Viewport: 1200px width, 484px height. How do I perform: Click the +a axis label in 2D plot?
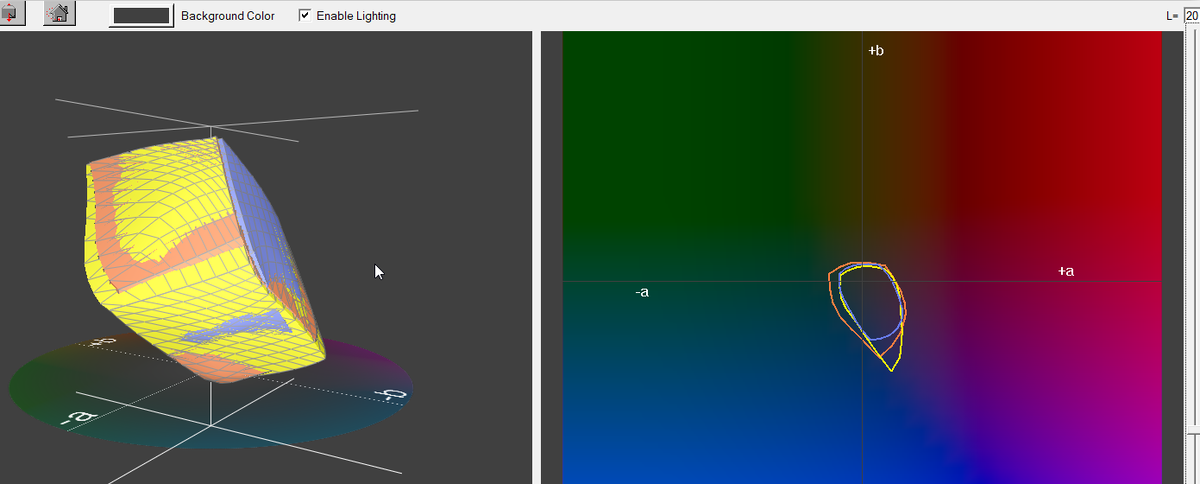pyautogui.click(x=1066, y=271)
